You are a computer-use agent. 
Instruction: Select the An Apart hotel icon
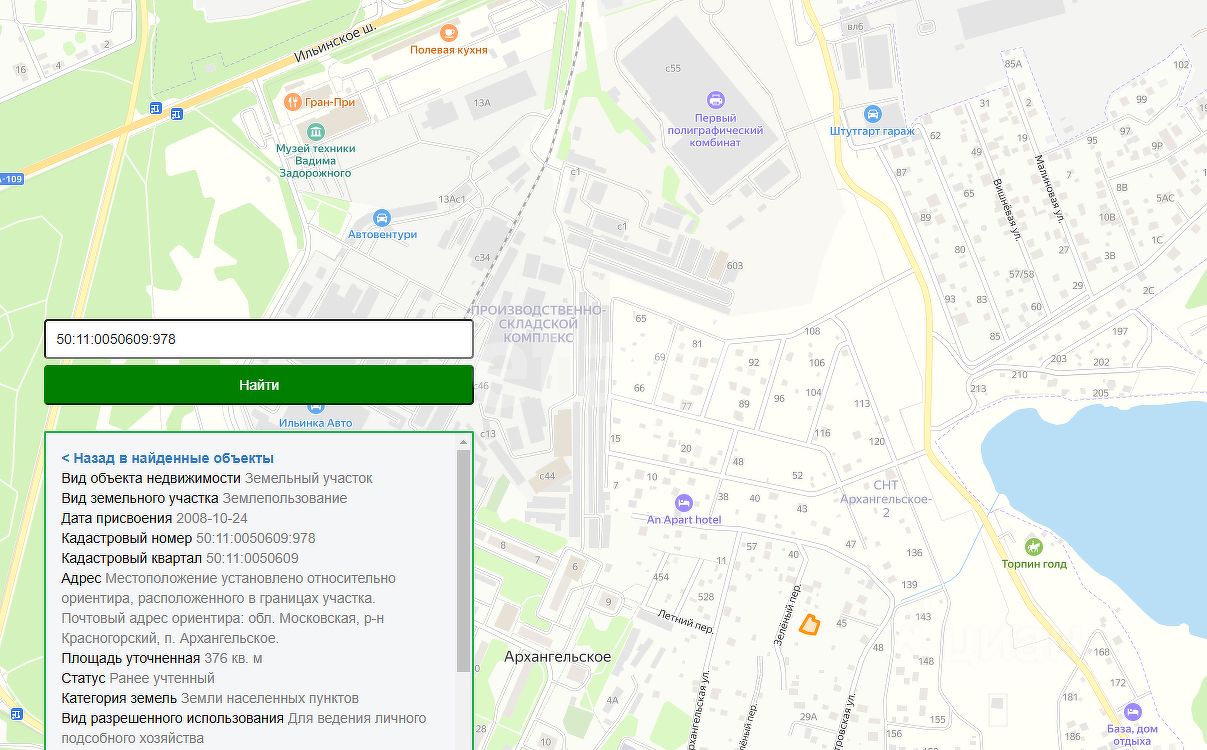[x=683, y=503]
